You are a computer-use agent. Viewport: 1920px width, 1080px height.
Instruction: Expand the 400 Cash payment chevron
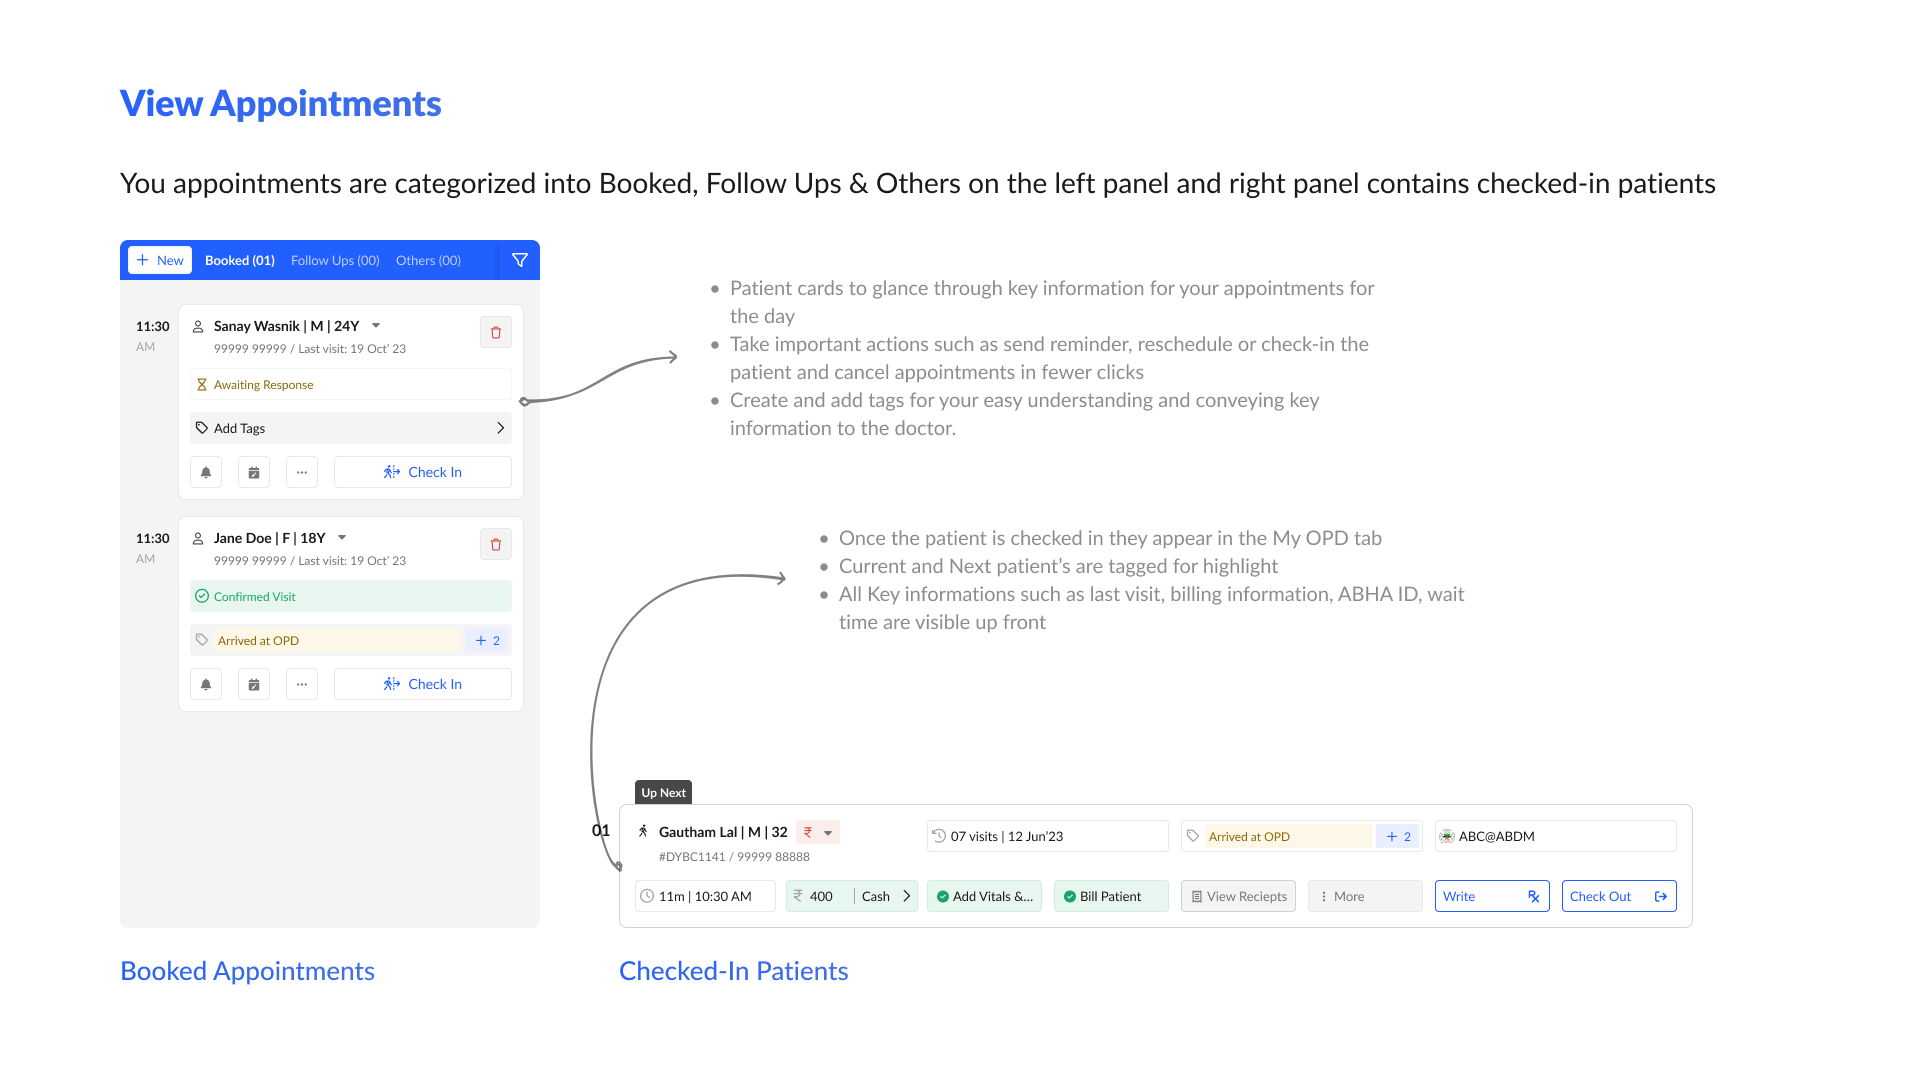(907, 896)
